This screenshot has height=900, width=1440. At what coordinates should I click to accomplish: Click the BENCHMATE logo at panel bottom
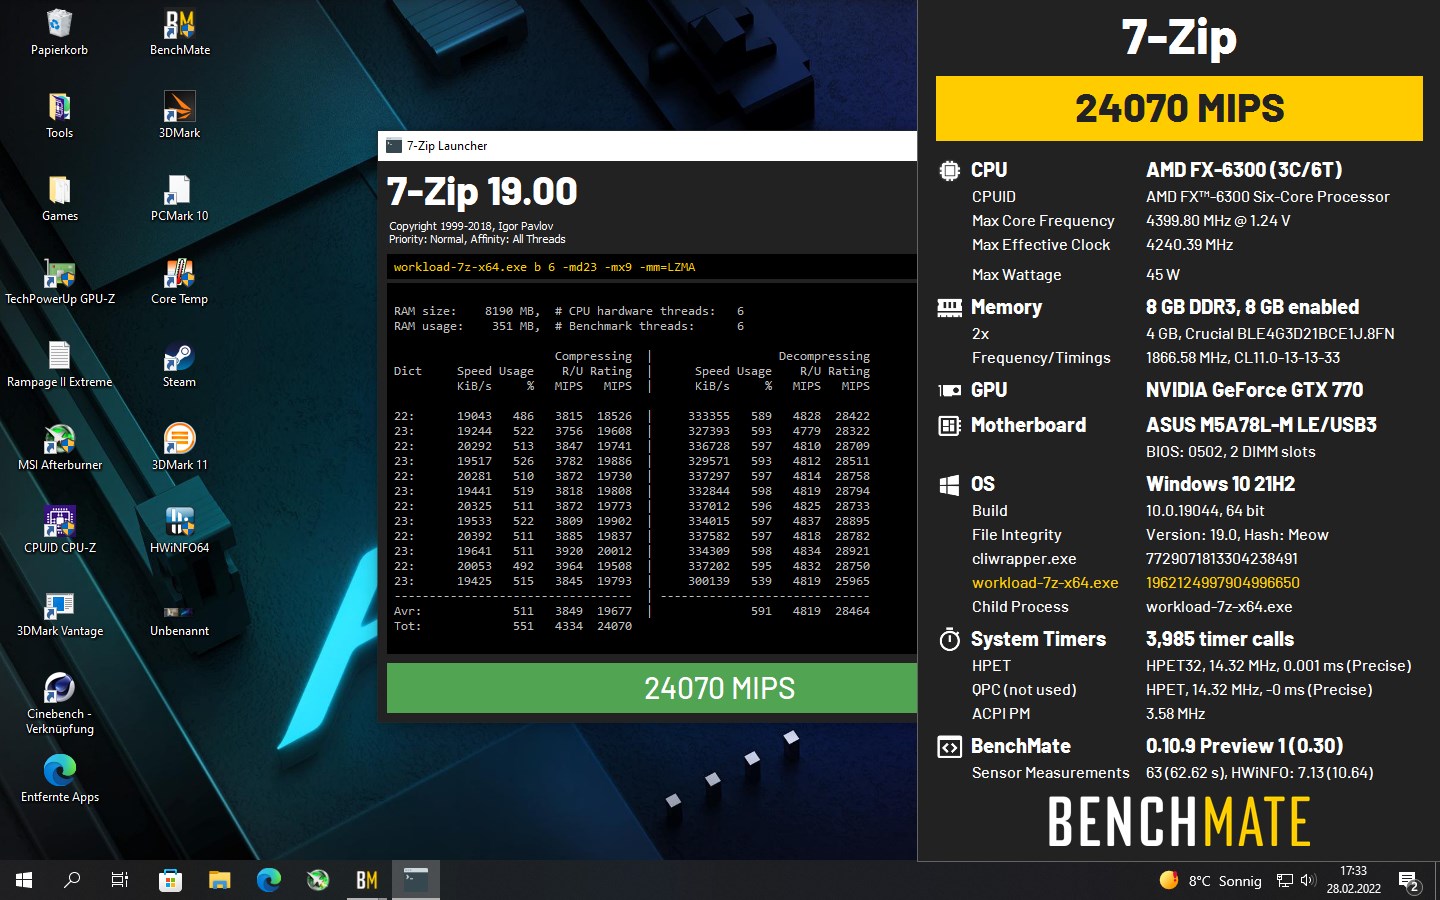coord(1179,822)
